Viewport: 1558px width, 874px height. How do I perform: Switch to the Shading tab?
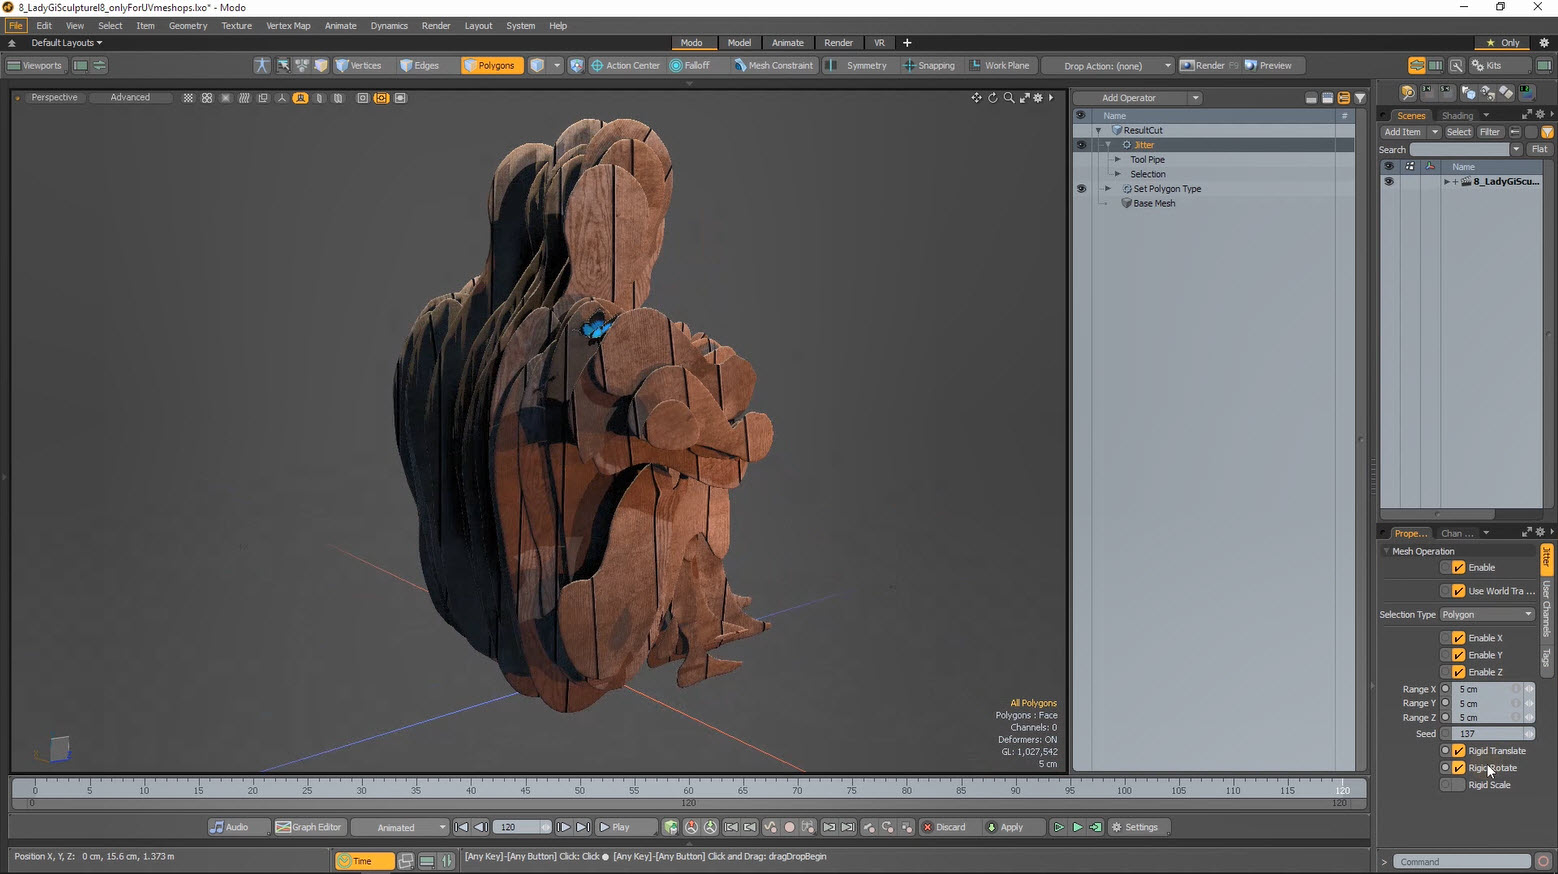coord(1458,115)
